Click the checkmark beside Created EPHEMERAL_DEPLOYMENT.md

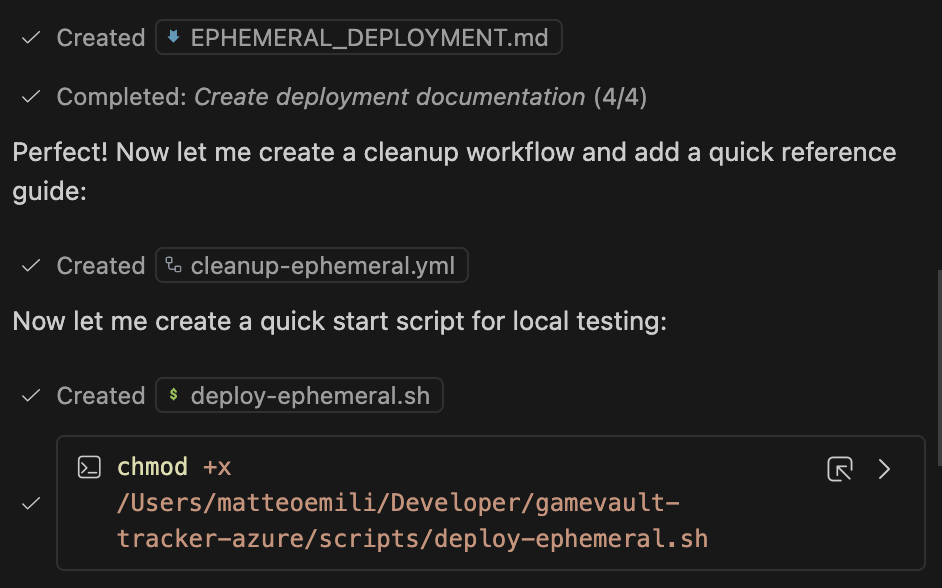pyautogui.click(x=31, y=38)
